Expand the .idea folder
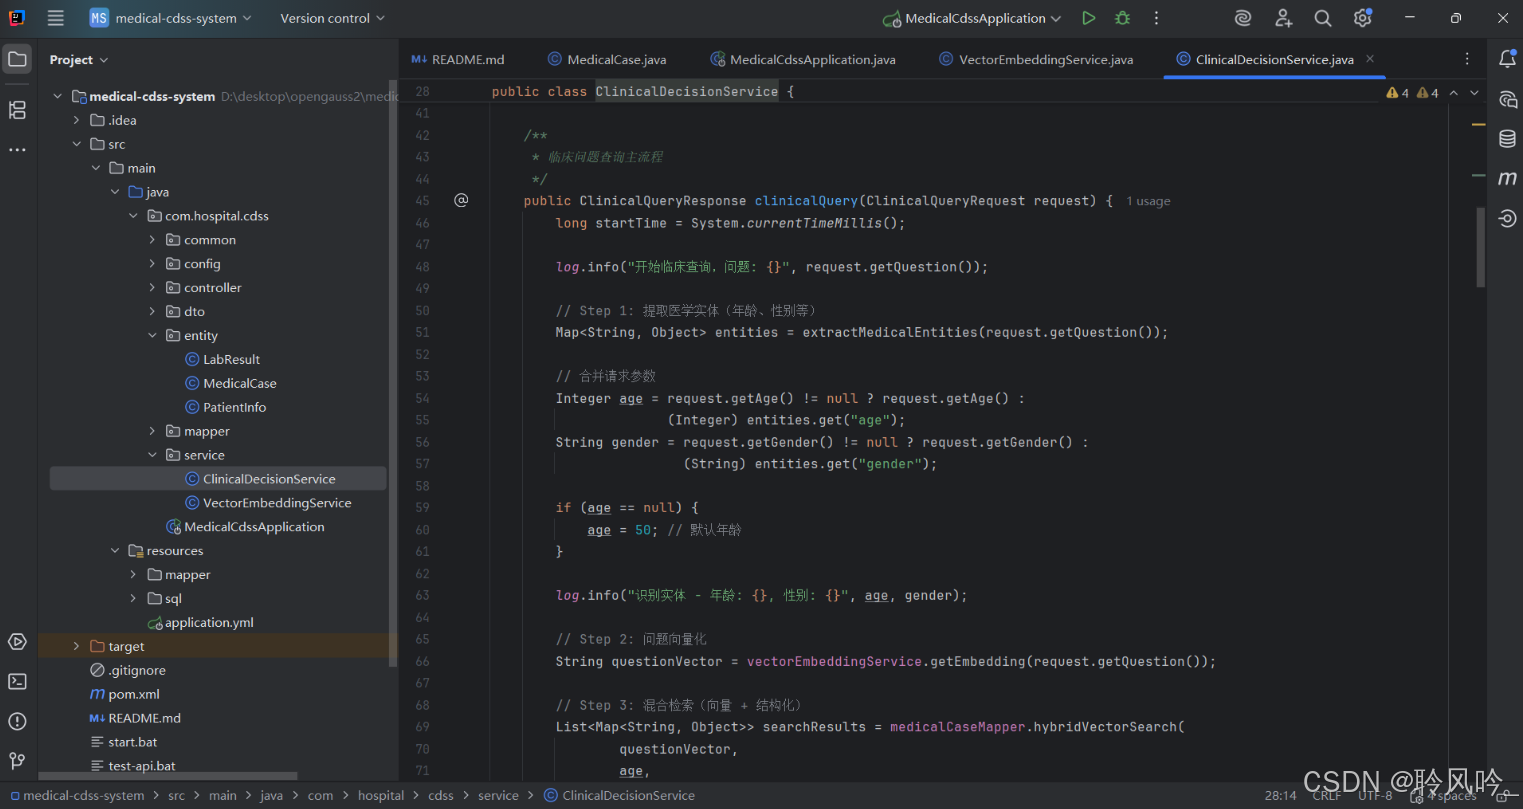Image resolution: width=1523 pixels, height=809 pixels. click(x=77, y=120)
